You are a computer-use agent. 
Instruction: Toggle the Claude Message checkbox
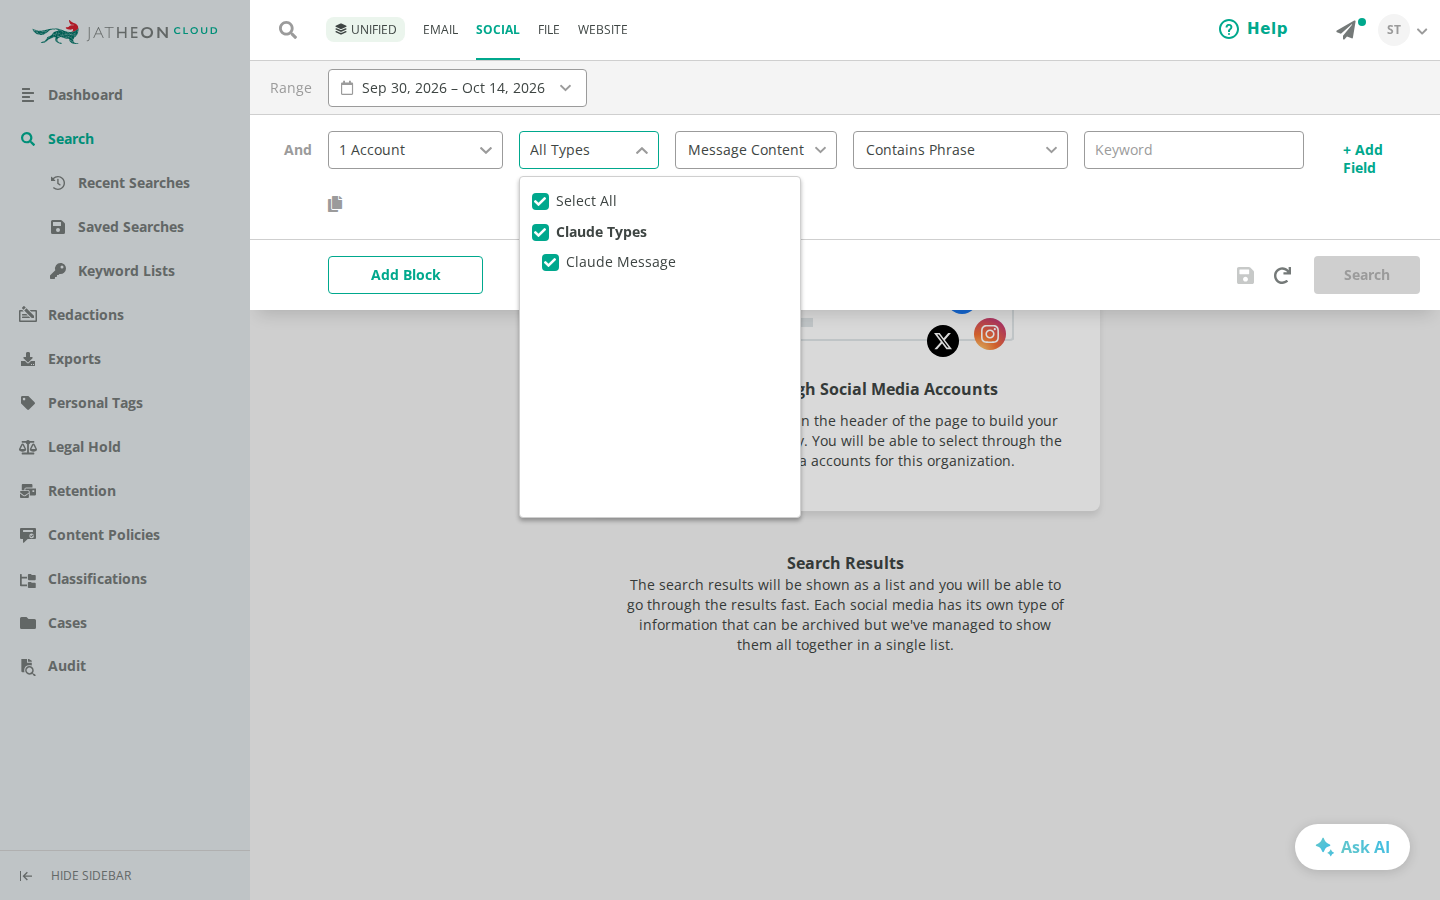pyautogui.click(x=550, y=262)
